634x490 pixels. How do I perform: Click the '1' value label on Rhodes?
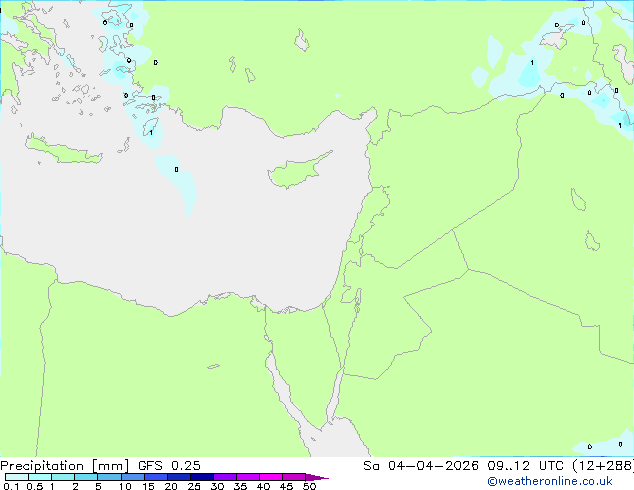click(x=151, y=133)
